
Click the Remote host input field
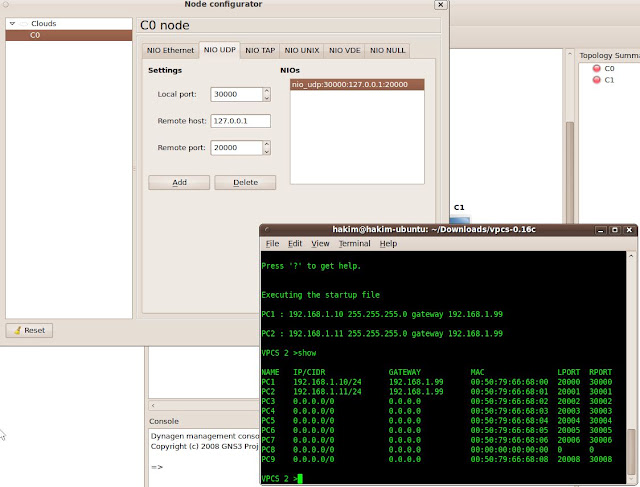(240, 121)
